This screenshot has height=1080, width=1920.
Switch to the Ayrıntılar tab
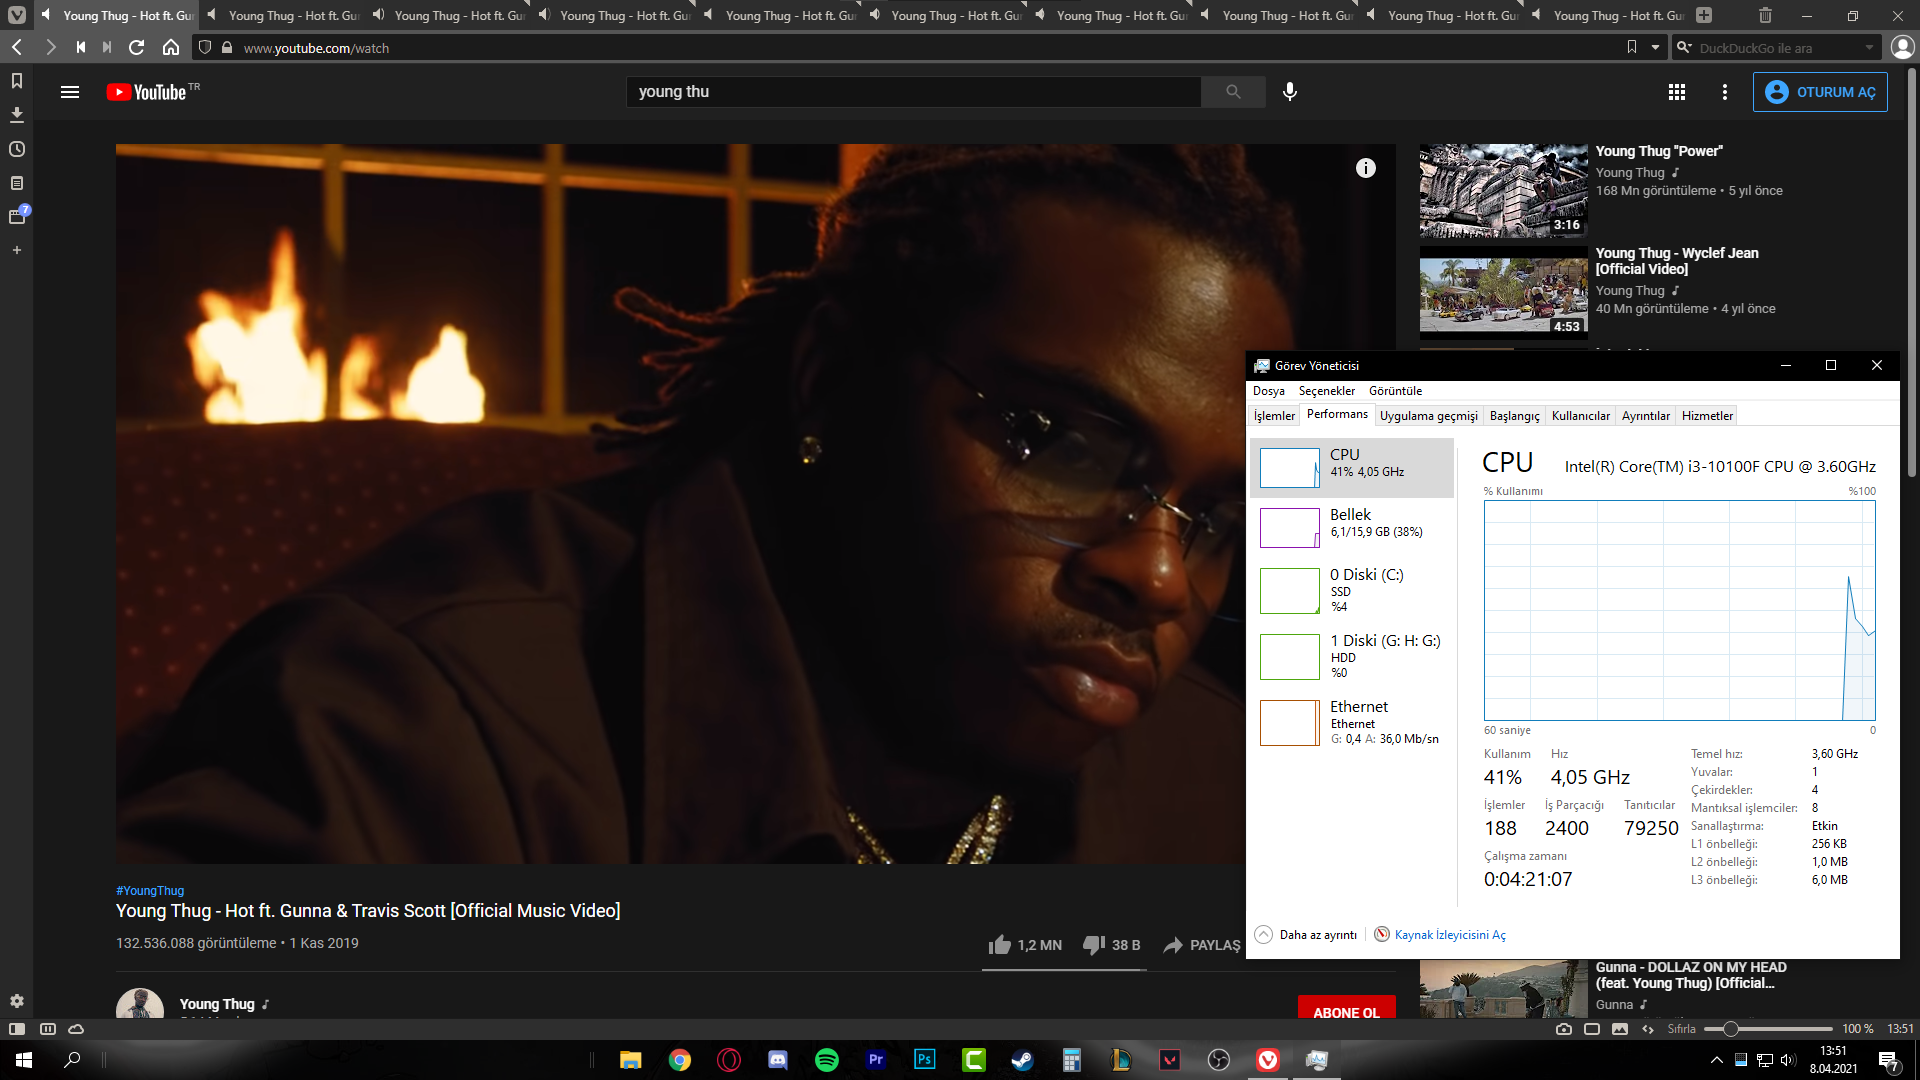(1646, 416)
